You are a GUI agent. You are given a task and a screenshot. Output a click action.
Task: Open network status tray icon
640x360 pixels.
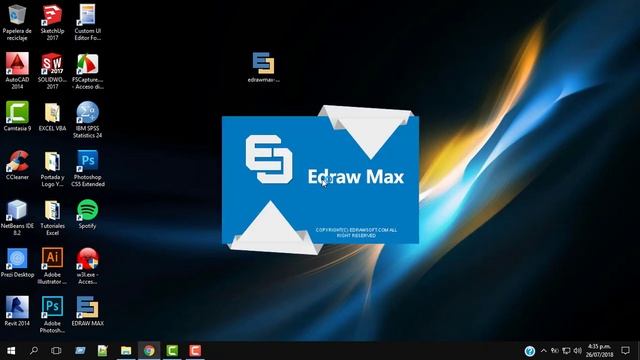566,351
